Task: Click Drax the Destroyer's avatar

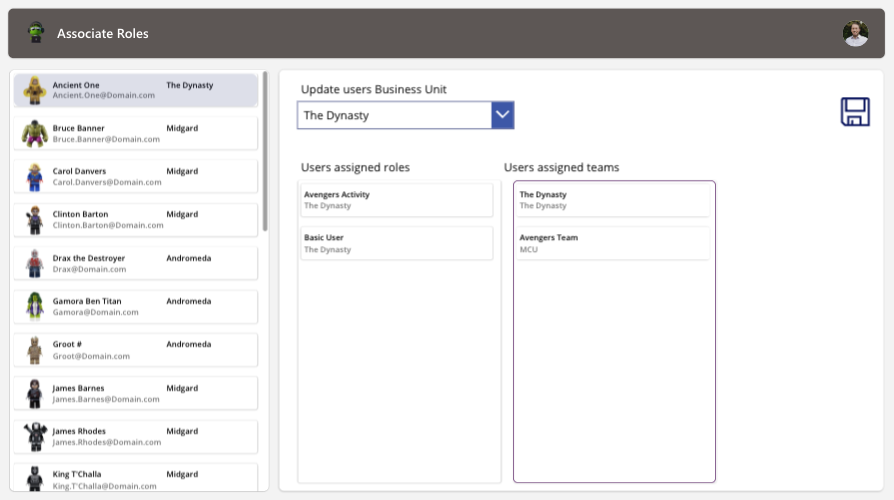Action: coord(35,263)
